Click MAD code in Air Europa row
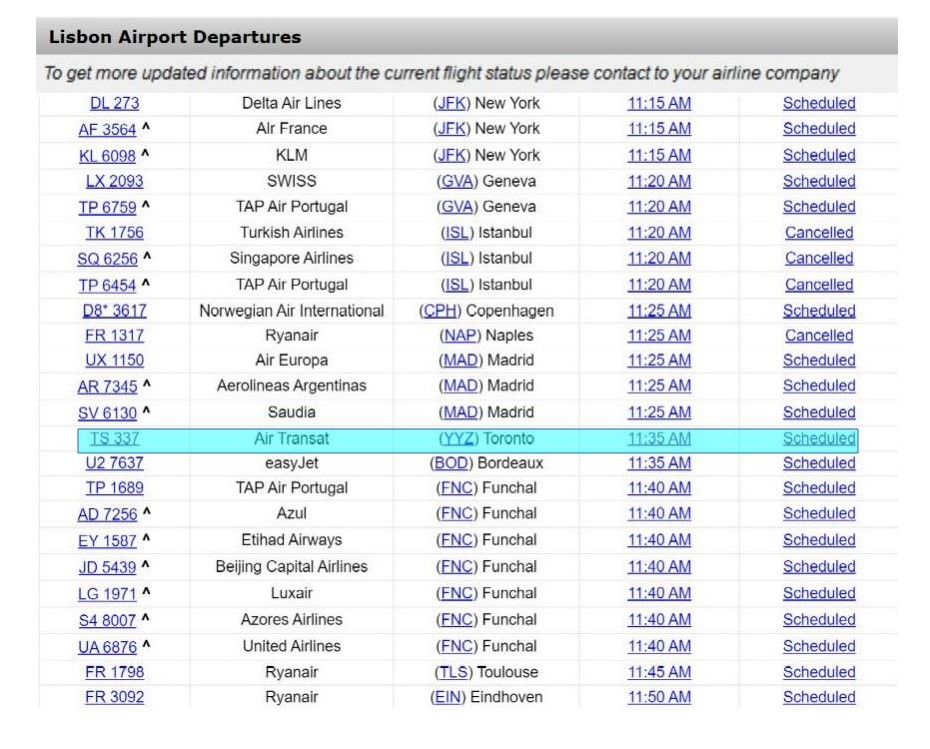The image size is (930, 749). 461,361
